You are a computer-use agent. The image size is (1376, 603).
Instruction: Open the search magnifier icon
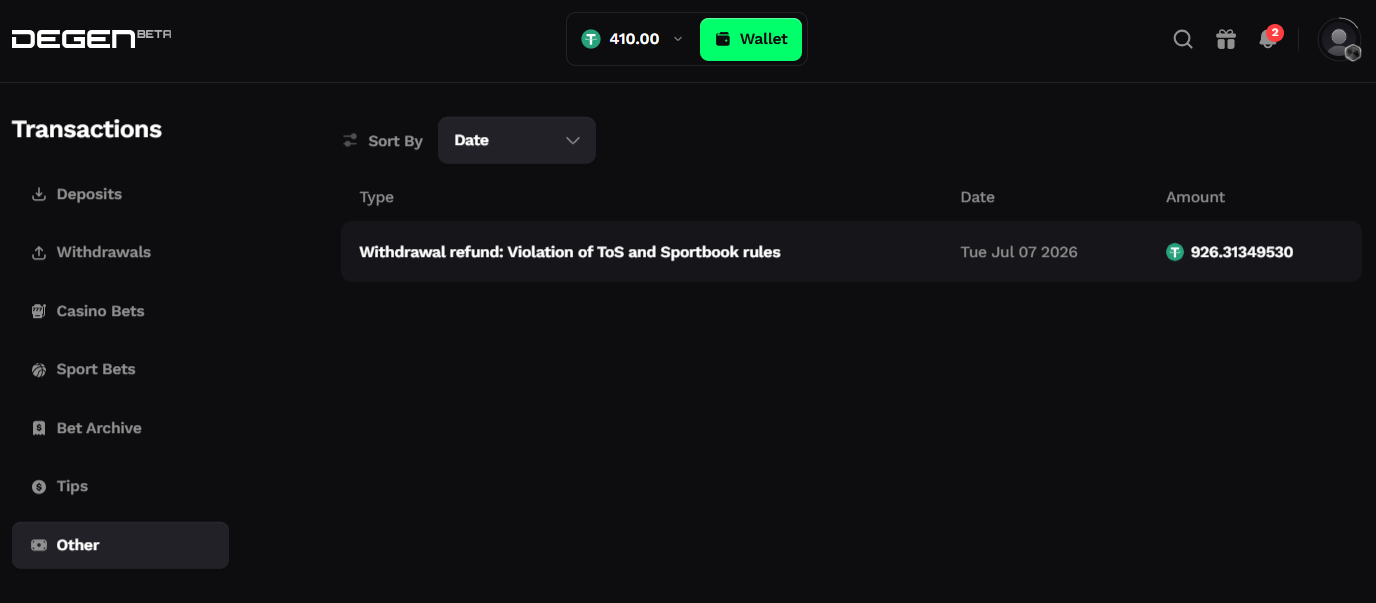pyautogui.click(x=1183, y=40)
